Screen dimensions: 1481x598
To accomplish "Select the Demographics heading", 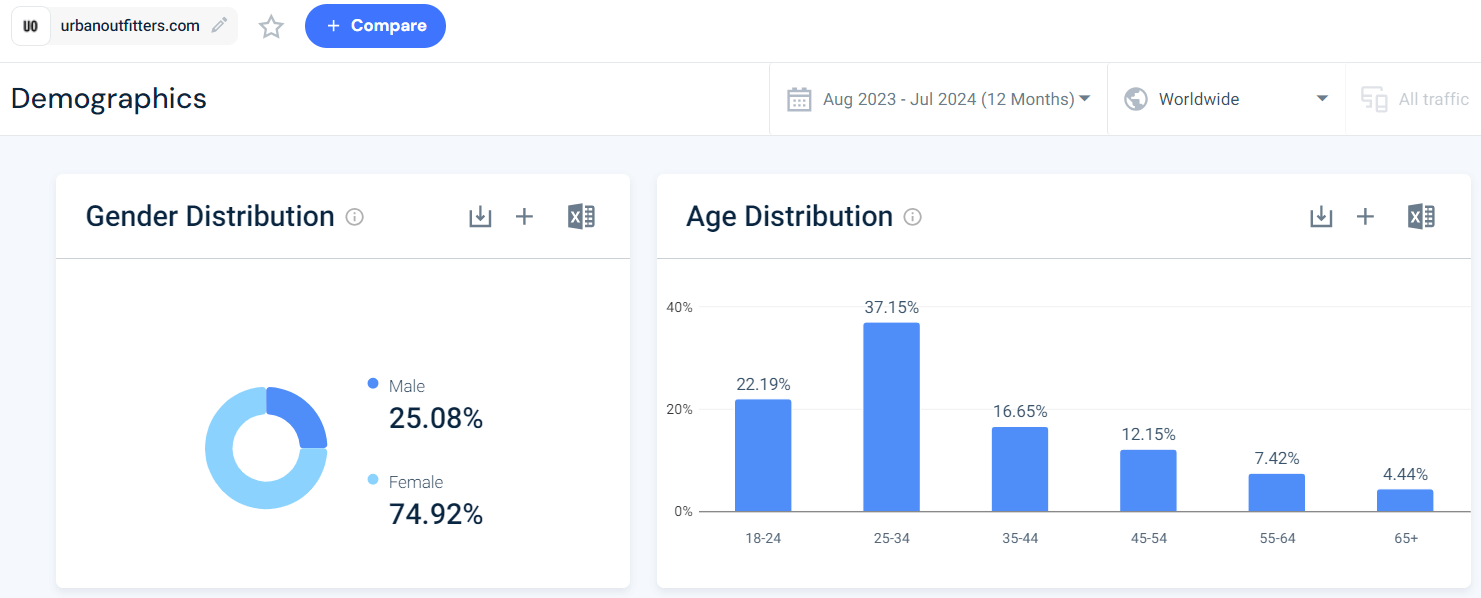I will pyautogui.click(x=107, y=98).
